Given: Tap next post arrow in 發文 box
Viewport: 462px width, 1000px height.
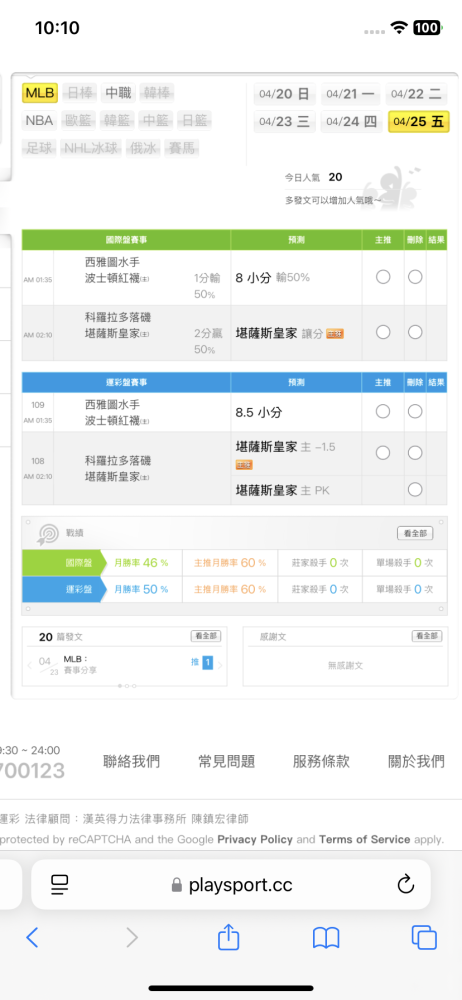Looking at the screenshot, I should coord(220,665).
